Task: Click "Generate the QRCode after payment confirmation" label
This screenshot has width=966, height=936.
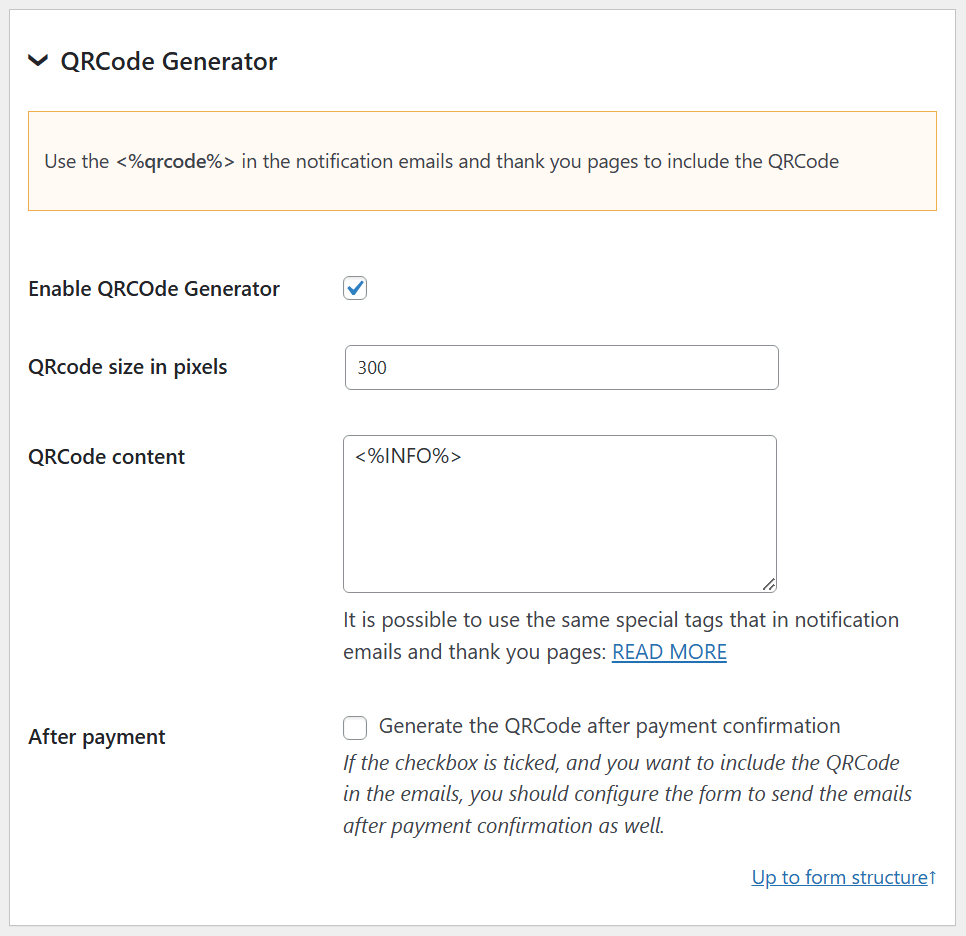Action: [609, 726]
